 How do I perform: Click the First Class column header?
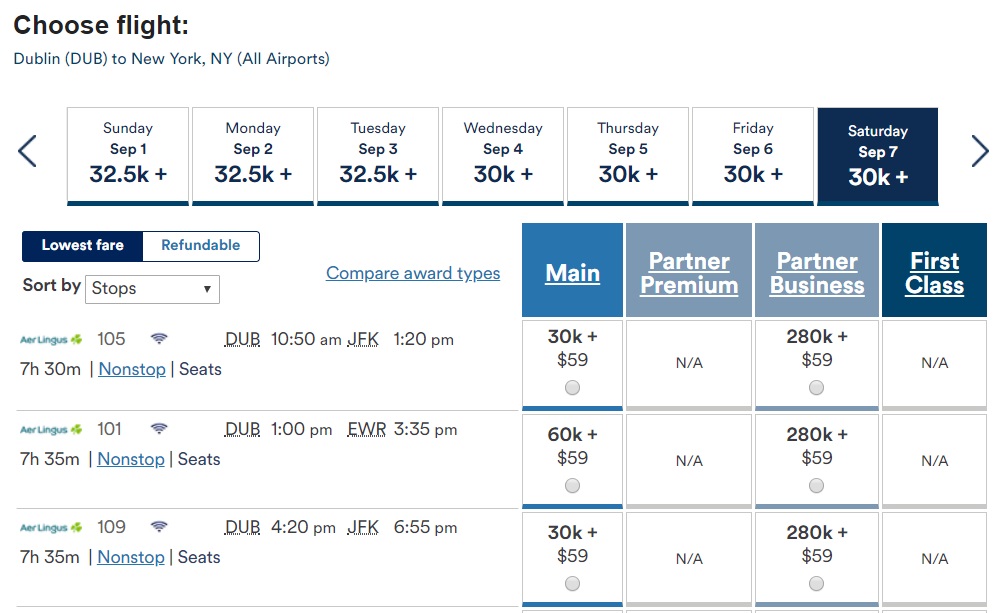(934, 273)
